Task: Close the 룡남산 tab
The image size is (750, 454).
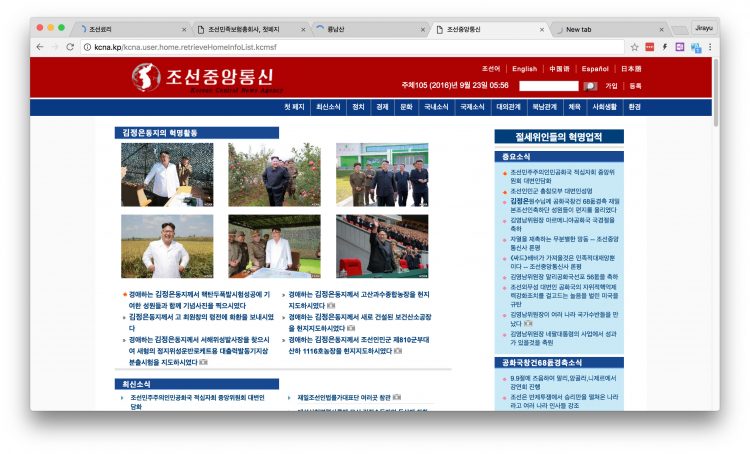Action: click(x=422, y=30)
